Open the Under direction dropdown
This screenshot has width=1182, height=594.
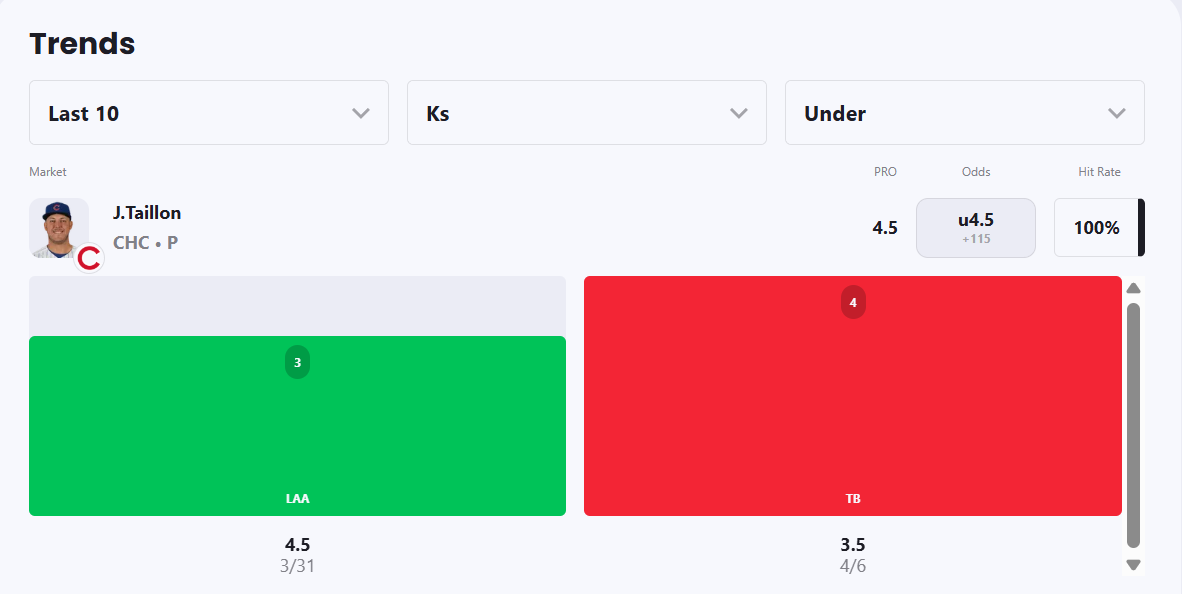pos(964,113)
